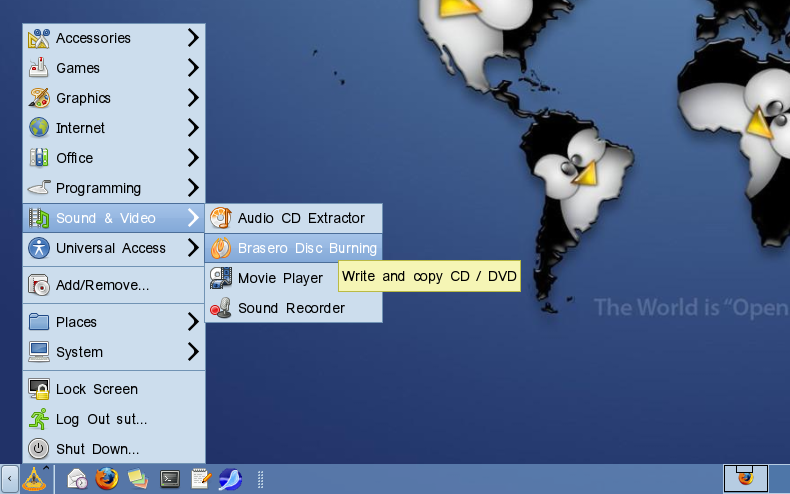Click the Internet globe icon

pos(39,128)
